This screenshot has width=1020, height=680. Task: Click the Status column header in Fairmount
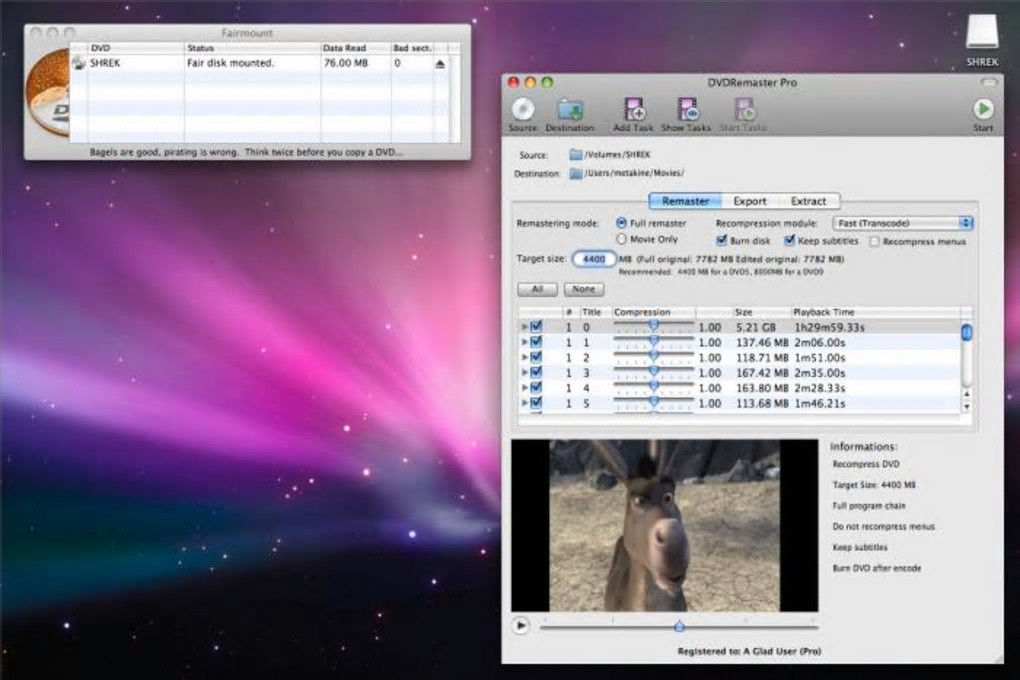pos(252,48)
